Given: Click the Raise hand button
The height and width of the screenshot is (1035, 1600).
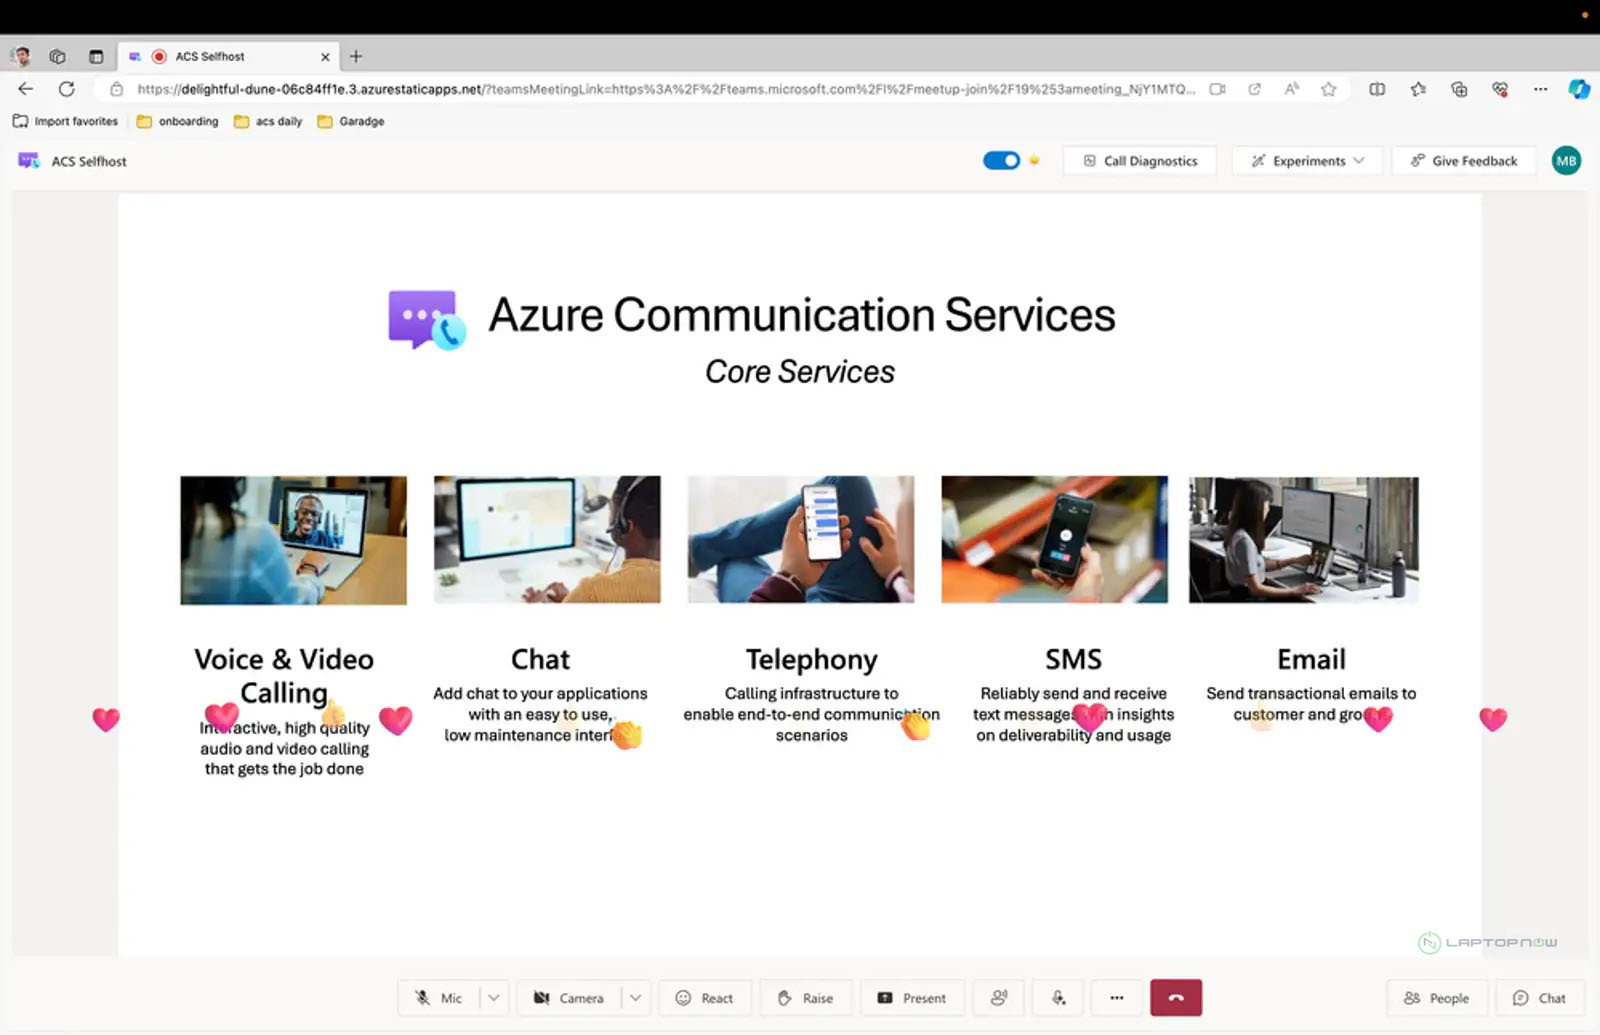Looking at the screenshot, I should [x=805, y=998].
